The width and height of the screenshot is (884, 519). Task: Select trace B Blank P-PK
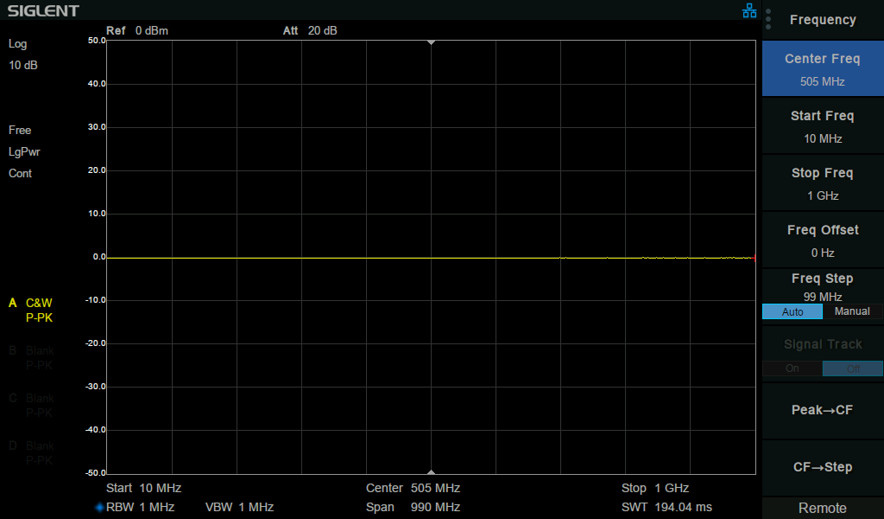click(31, 358)
